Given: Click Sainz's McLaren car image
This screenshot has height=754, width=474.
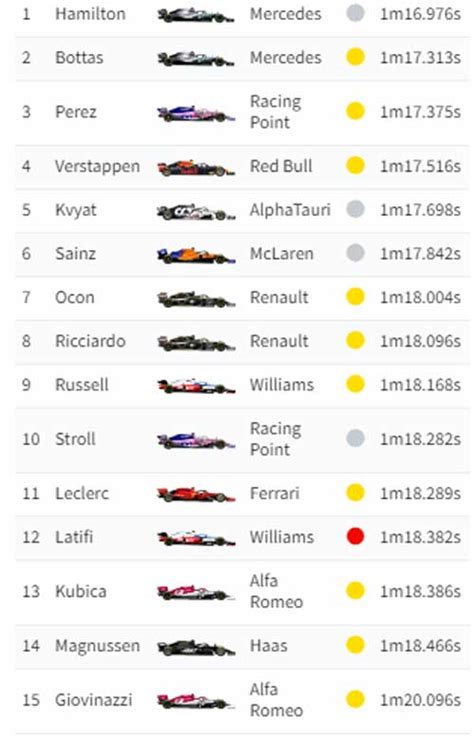Looking at the screenshot, I should (x=196, y=255).
